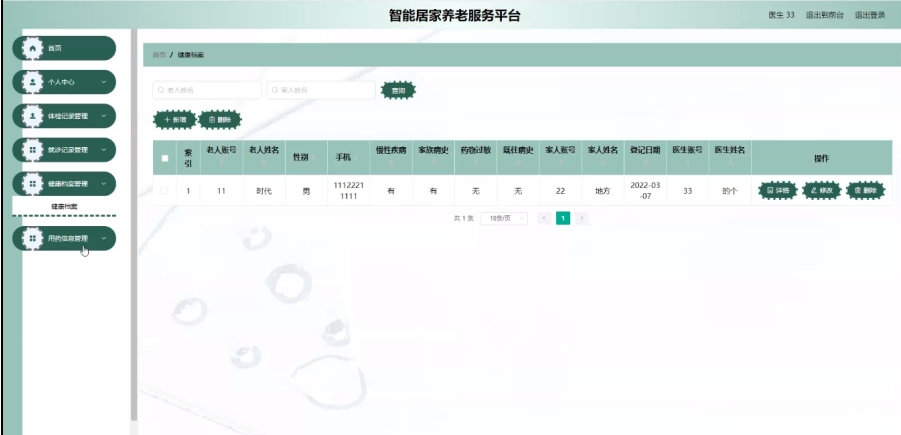The width and height of the screenshot is (901, 435).
Task: Open 个人中心 sidebar label
Action: (x=61, y=82)
